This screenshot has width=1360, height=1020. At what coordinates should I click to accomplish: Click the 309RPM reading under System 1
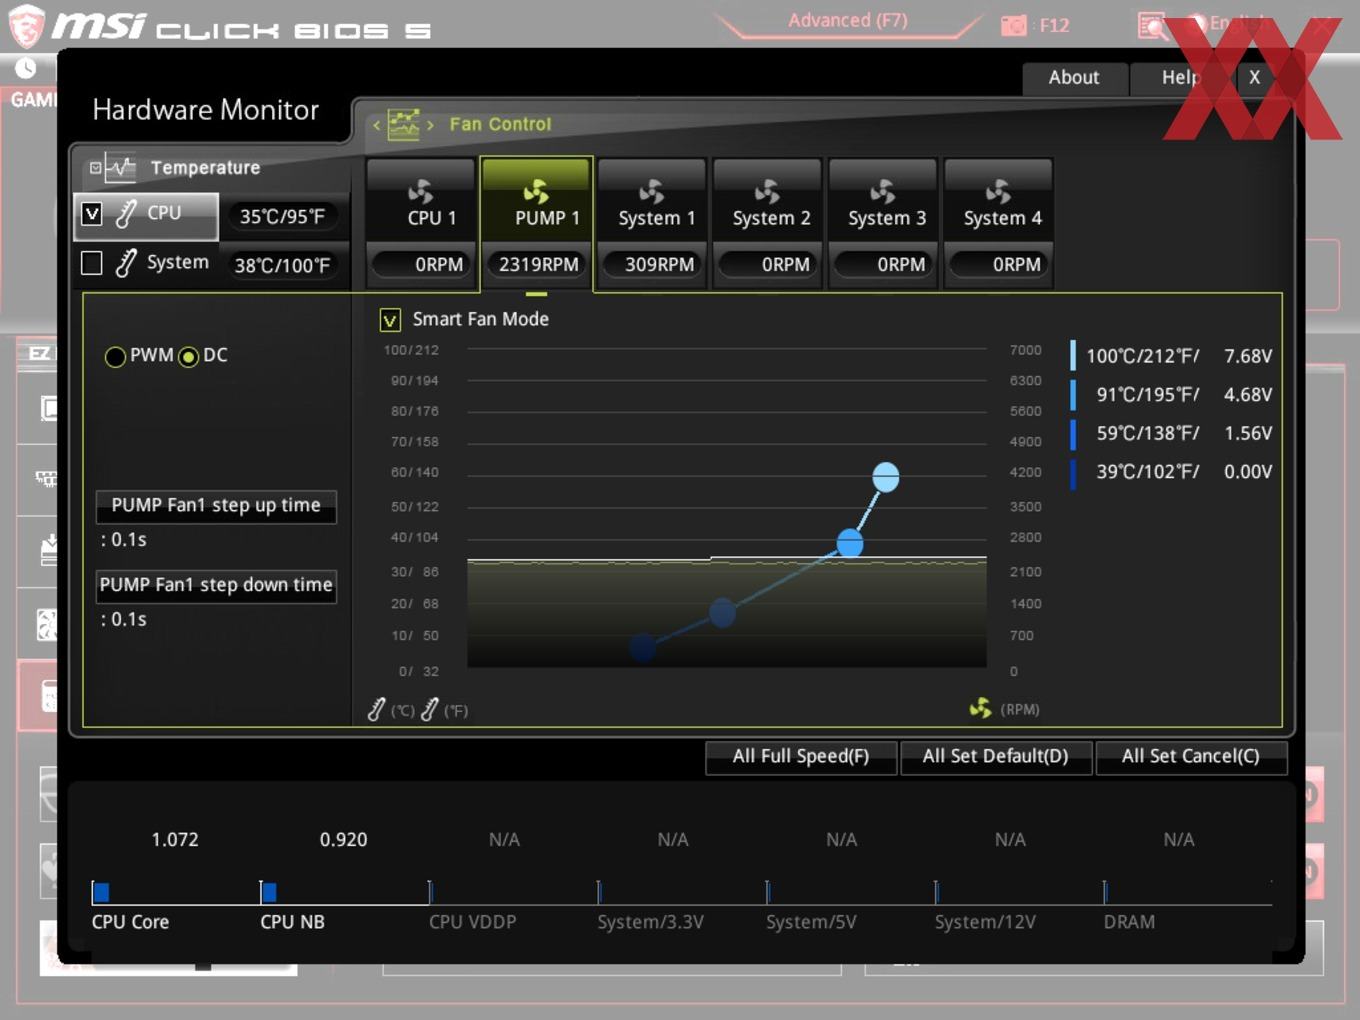point(652,265)
